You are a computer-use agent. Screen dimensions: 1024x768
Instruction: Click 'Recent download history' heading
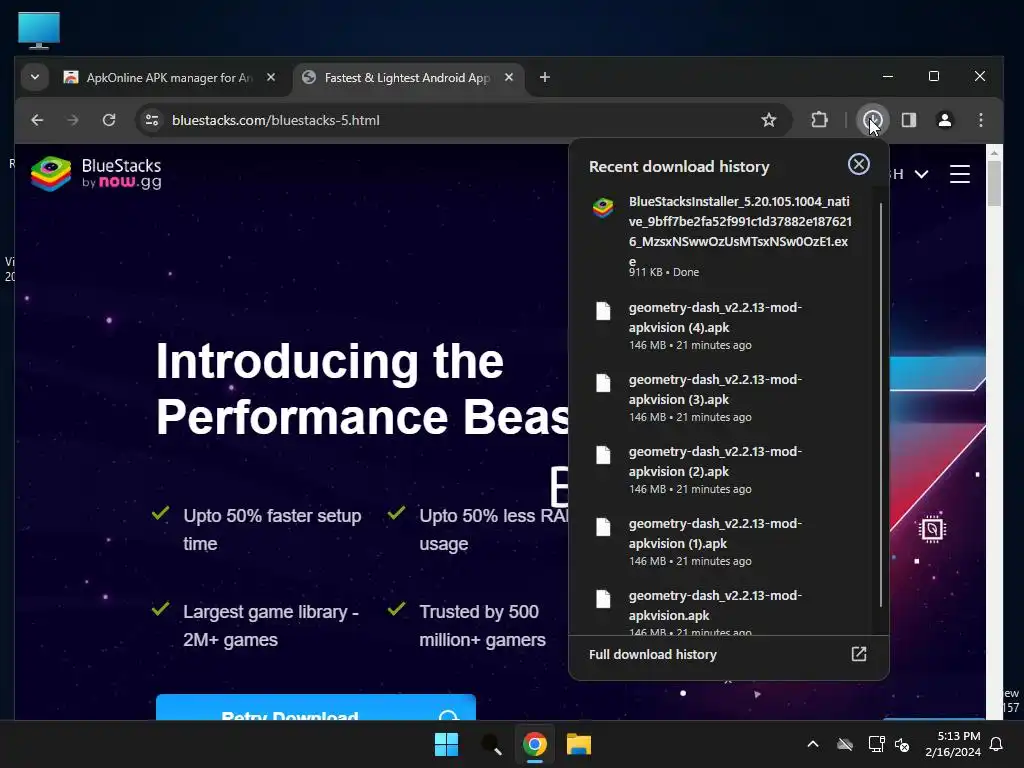(x=679, y=167)
